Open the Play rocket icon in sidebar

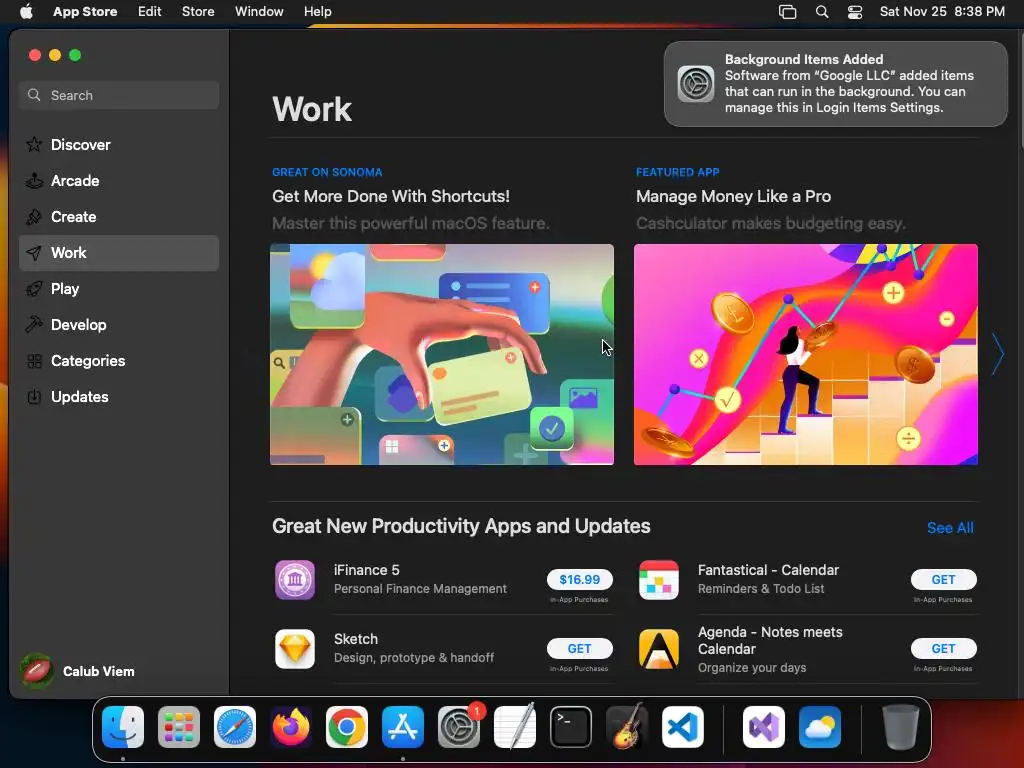click(x=34, y=289)
